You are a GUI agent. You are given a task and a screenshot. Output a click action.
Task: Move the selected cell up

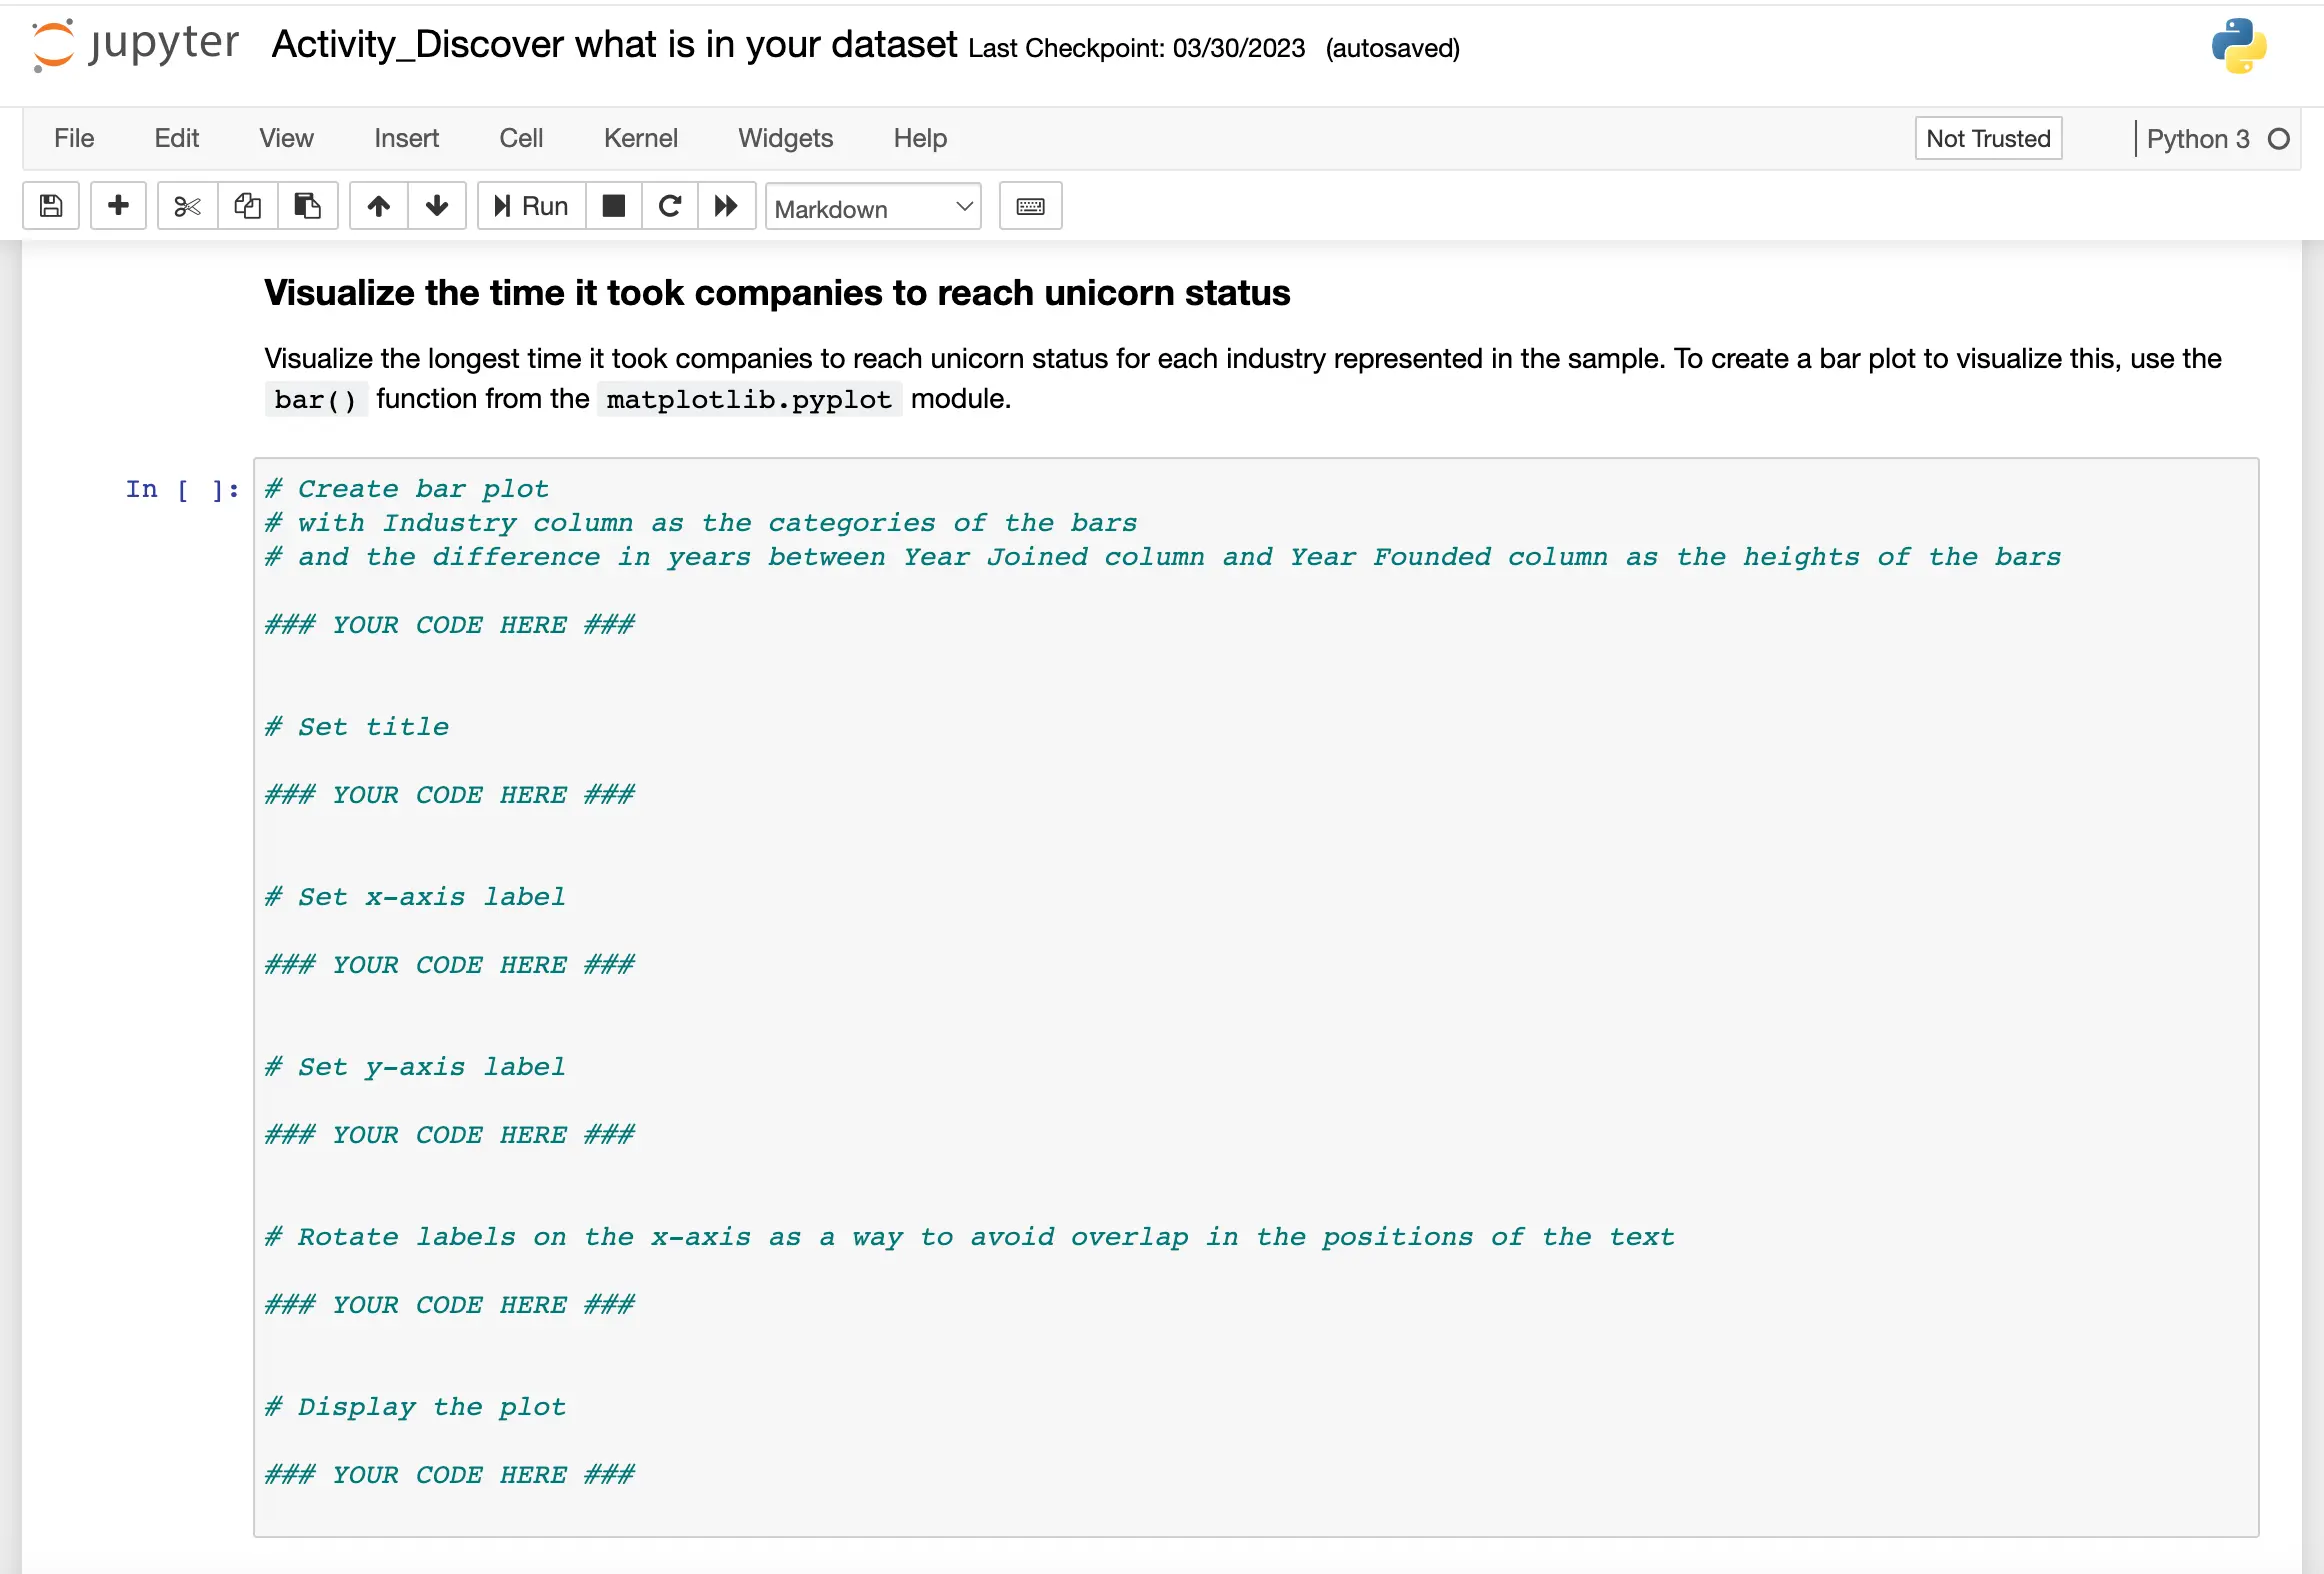tap(378, 206)
